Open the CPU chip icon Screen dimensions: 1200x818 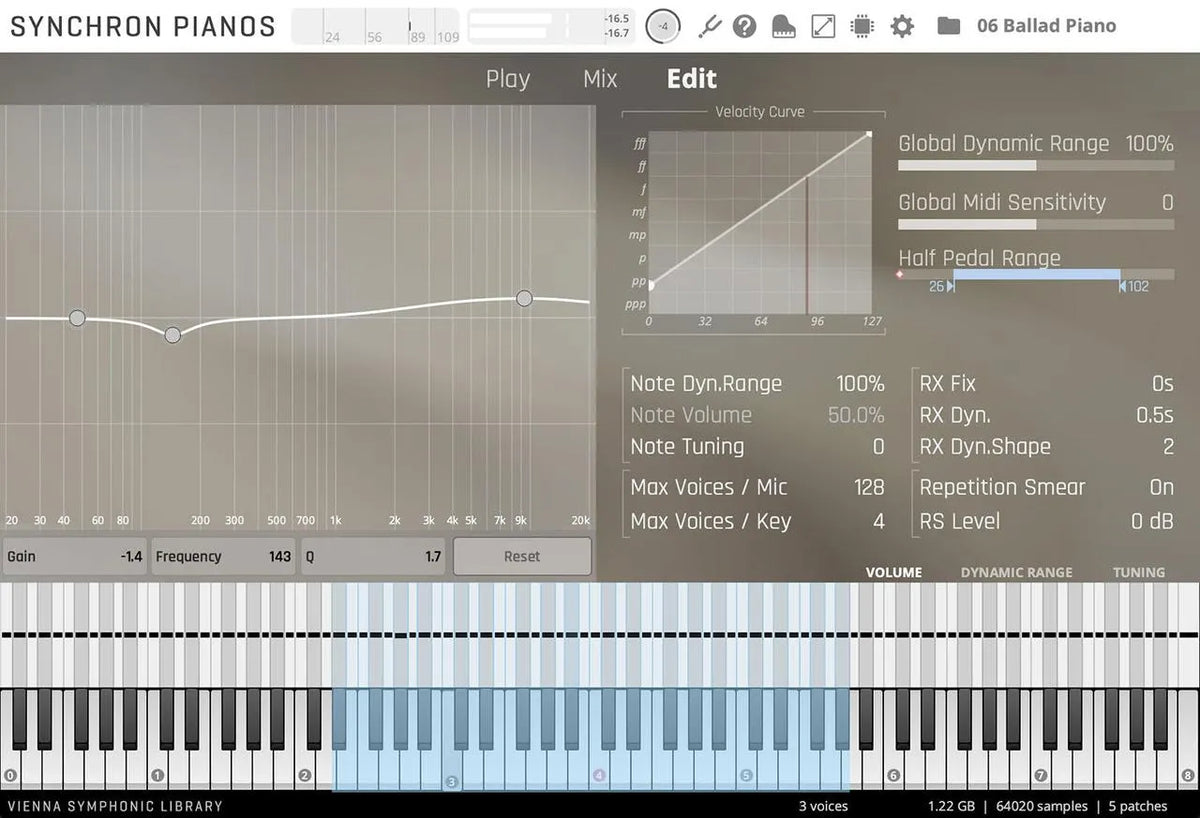(862, 26)
